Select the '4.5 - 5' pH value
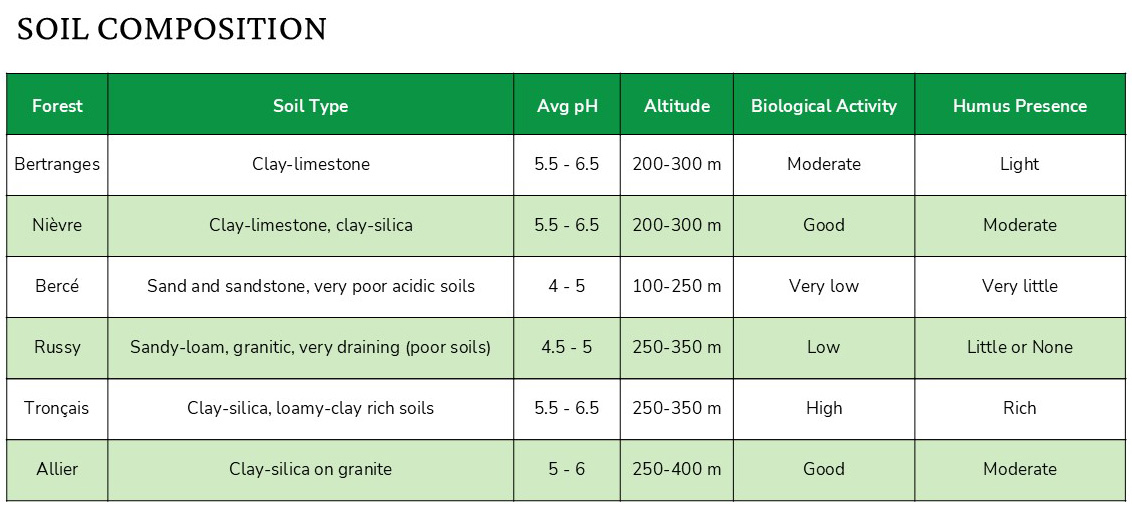This screenshot has width=1132, height=507. (567, 347)
